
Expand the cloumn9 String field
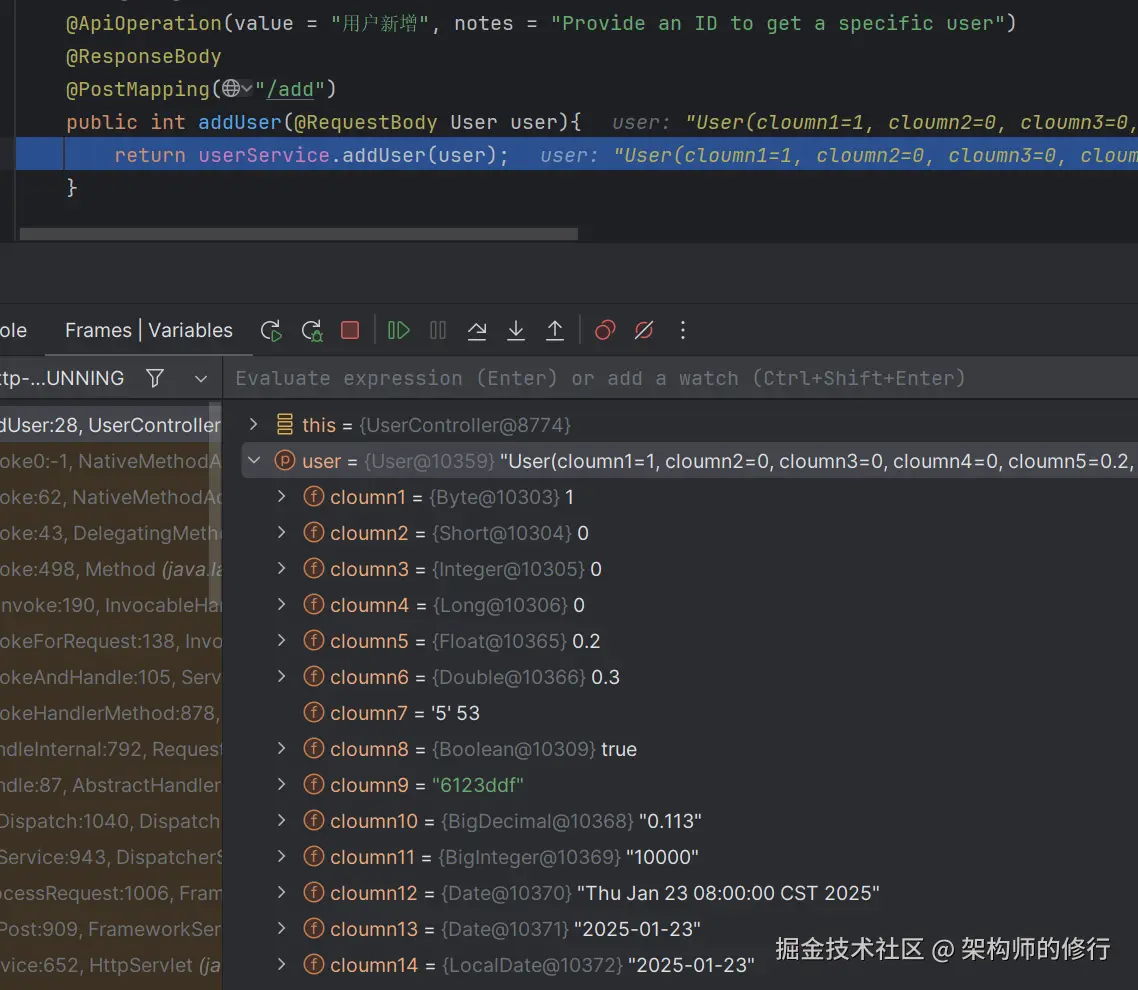[x=282, y=784]
